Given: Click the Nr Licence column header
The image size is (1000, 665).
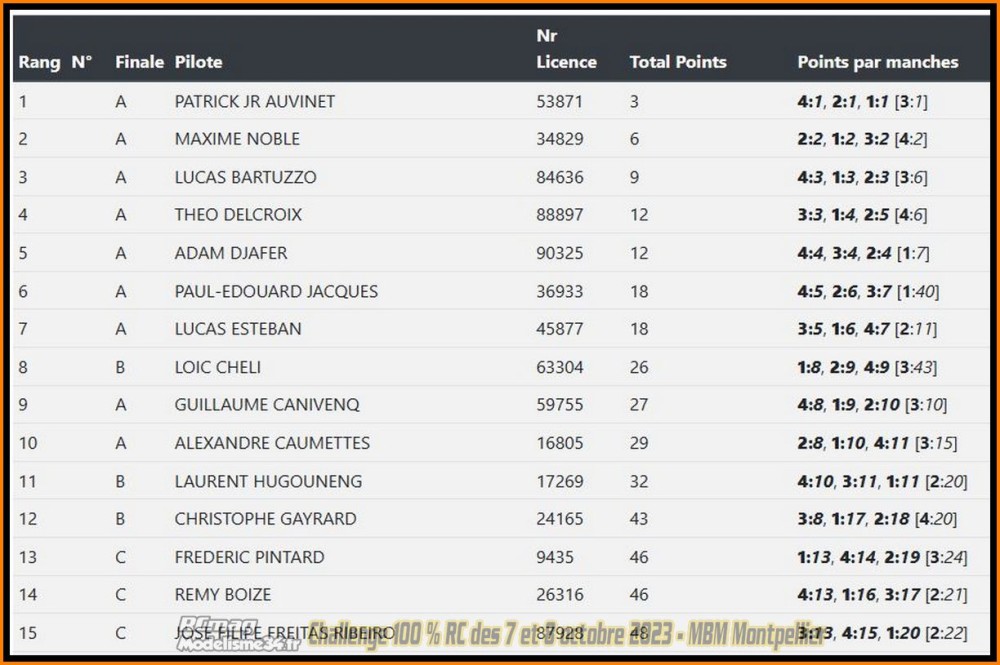Looking at the screenshot, I should (x=566, y=48).
